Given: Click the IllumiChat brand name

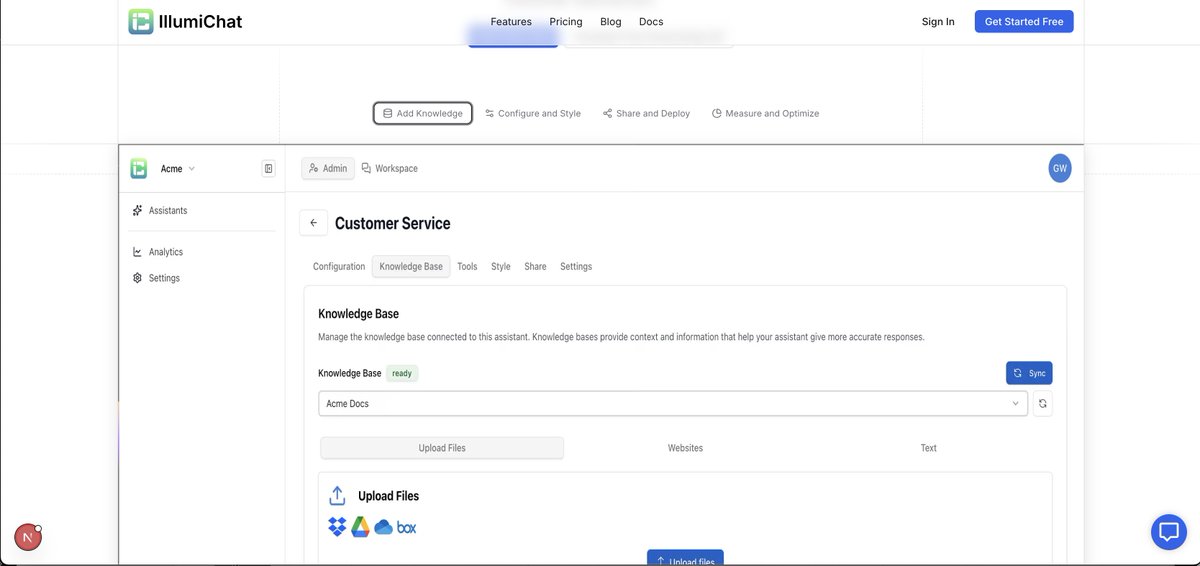Looking at the screenshot, I should [200, 21].
